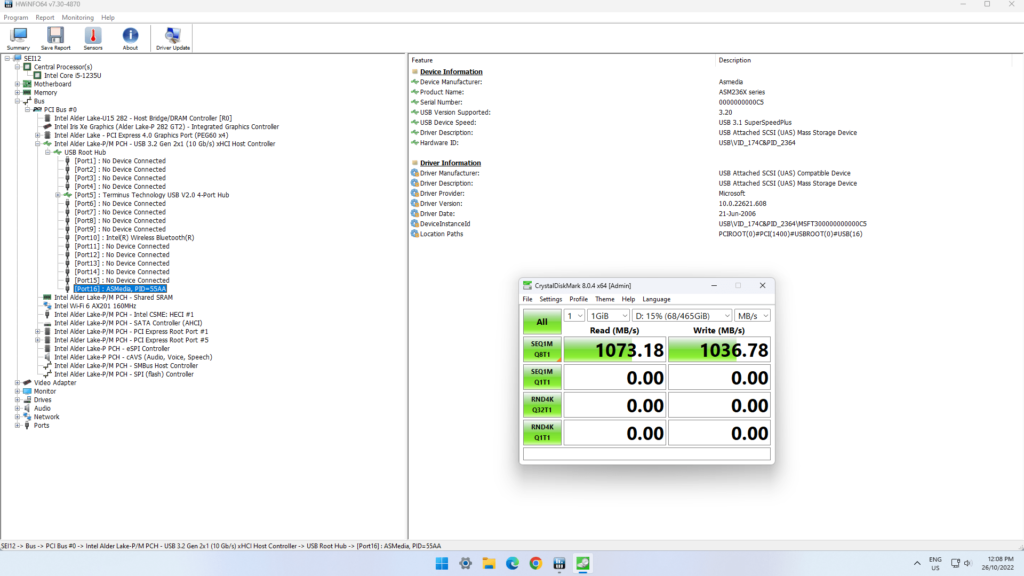Click the green All benchmark button
The image size is (1024, 576).
[542, 322]
